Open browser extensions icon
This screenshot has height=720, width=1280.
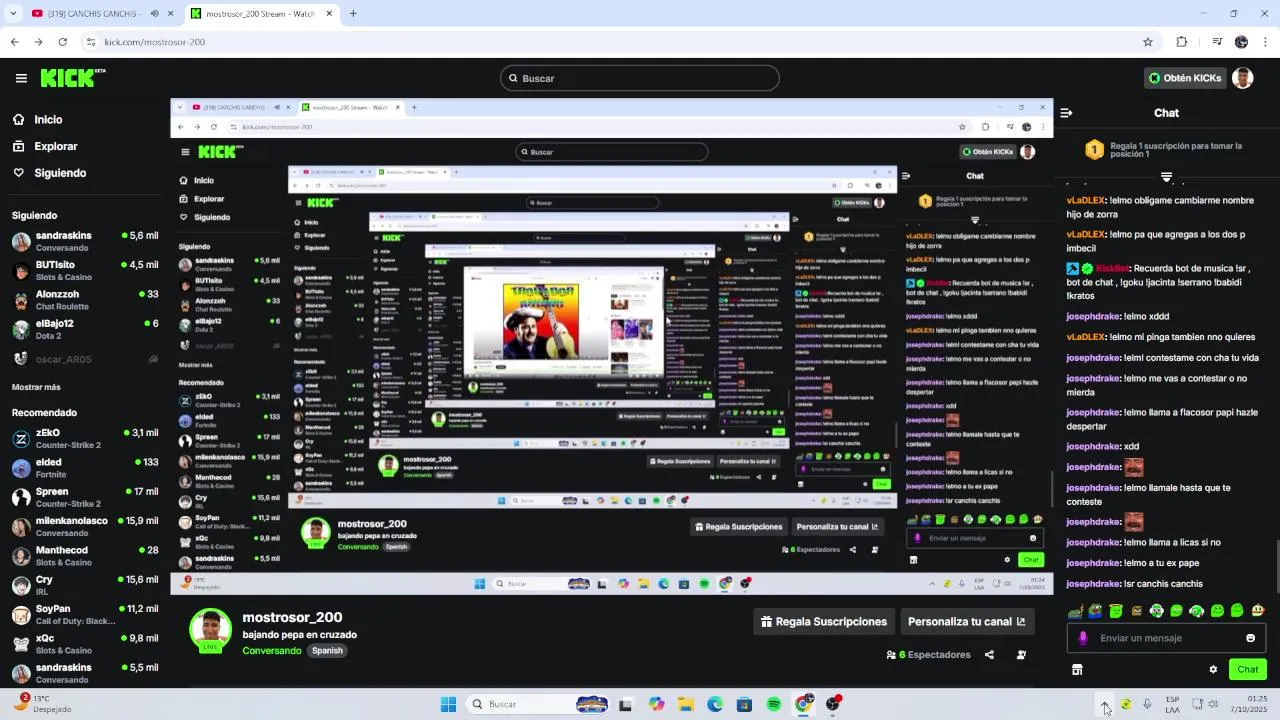pos(1182,42)
